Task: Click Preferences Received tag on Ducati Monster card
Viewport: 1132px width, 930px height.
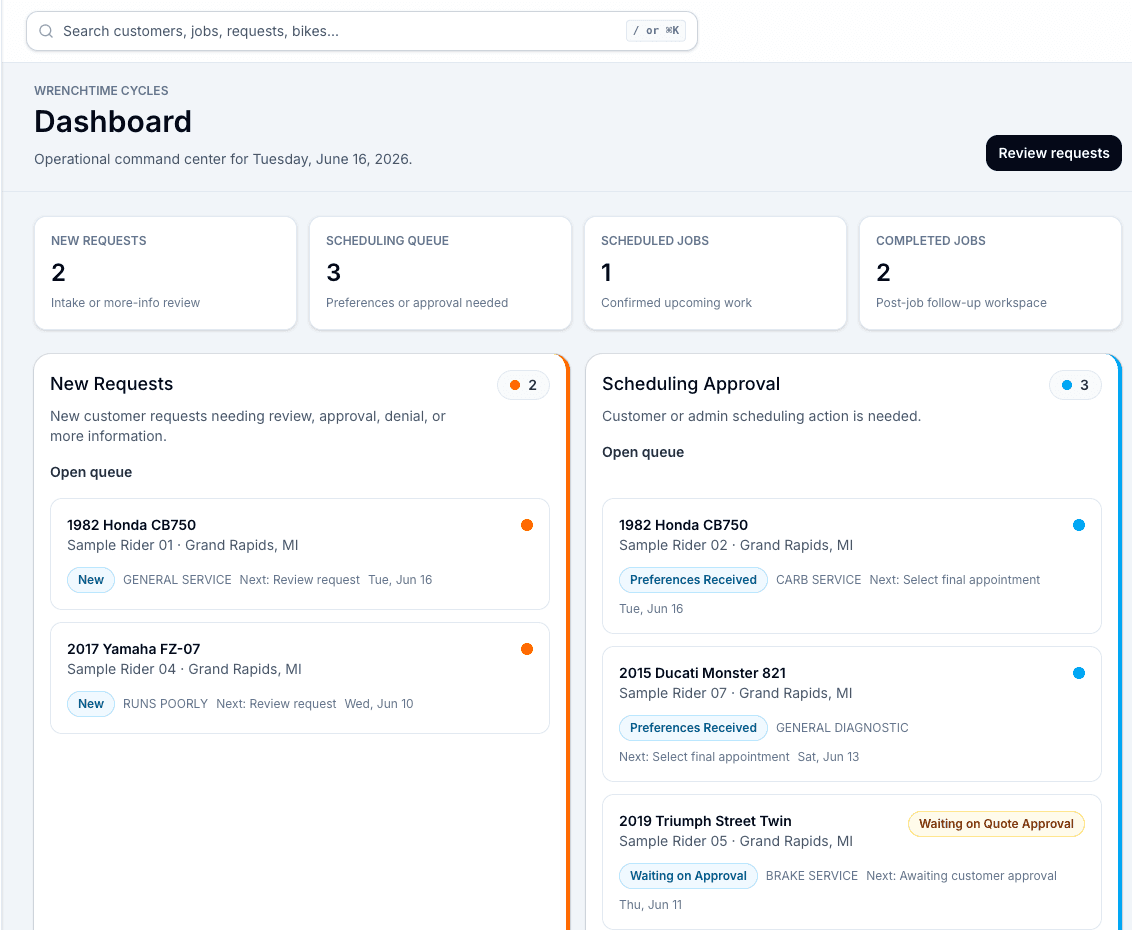Action: point(693,728)
